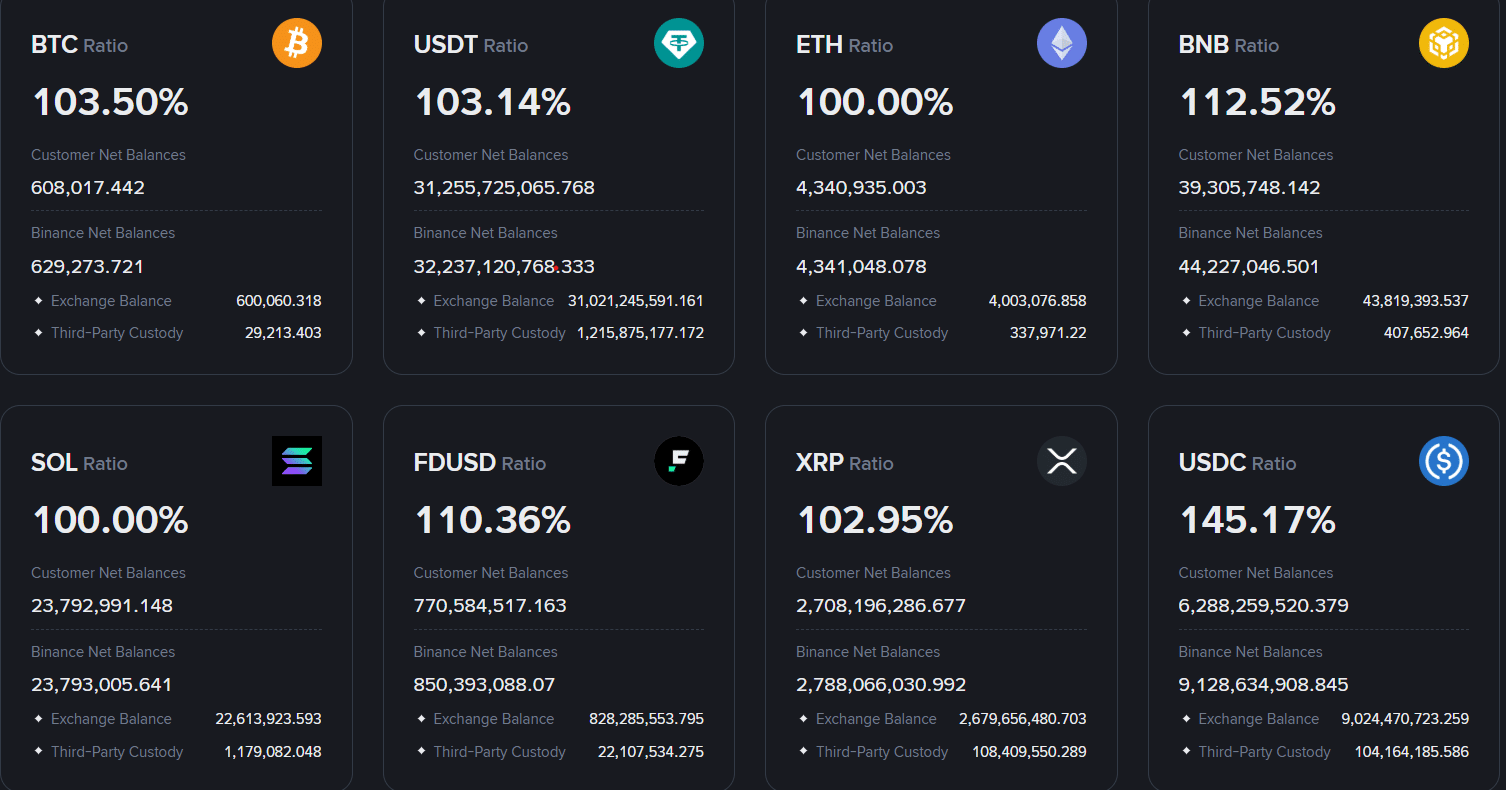Click the Bitcoin orange coin icon
Screen dimensions: 1506x790
click(297, 44)
